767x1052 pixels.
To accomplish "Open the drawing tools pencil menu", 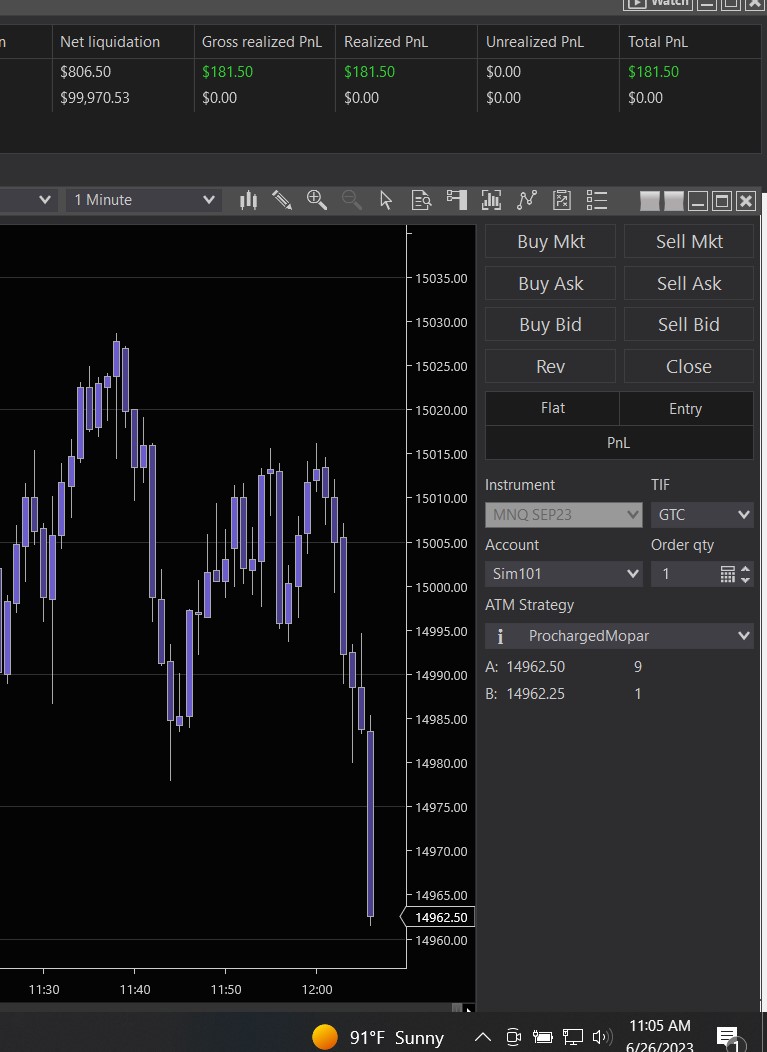I will point(282,200).
